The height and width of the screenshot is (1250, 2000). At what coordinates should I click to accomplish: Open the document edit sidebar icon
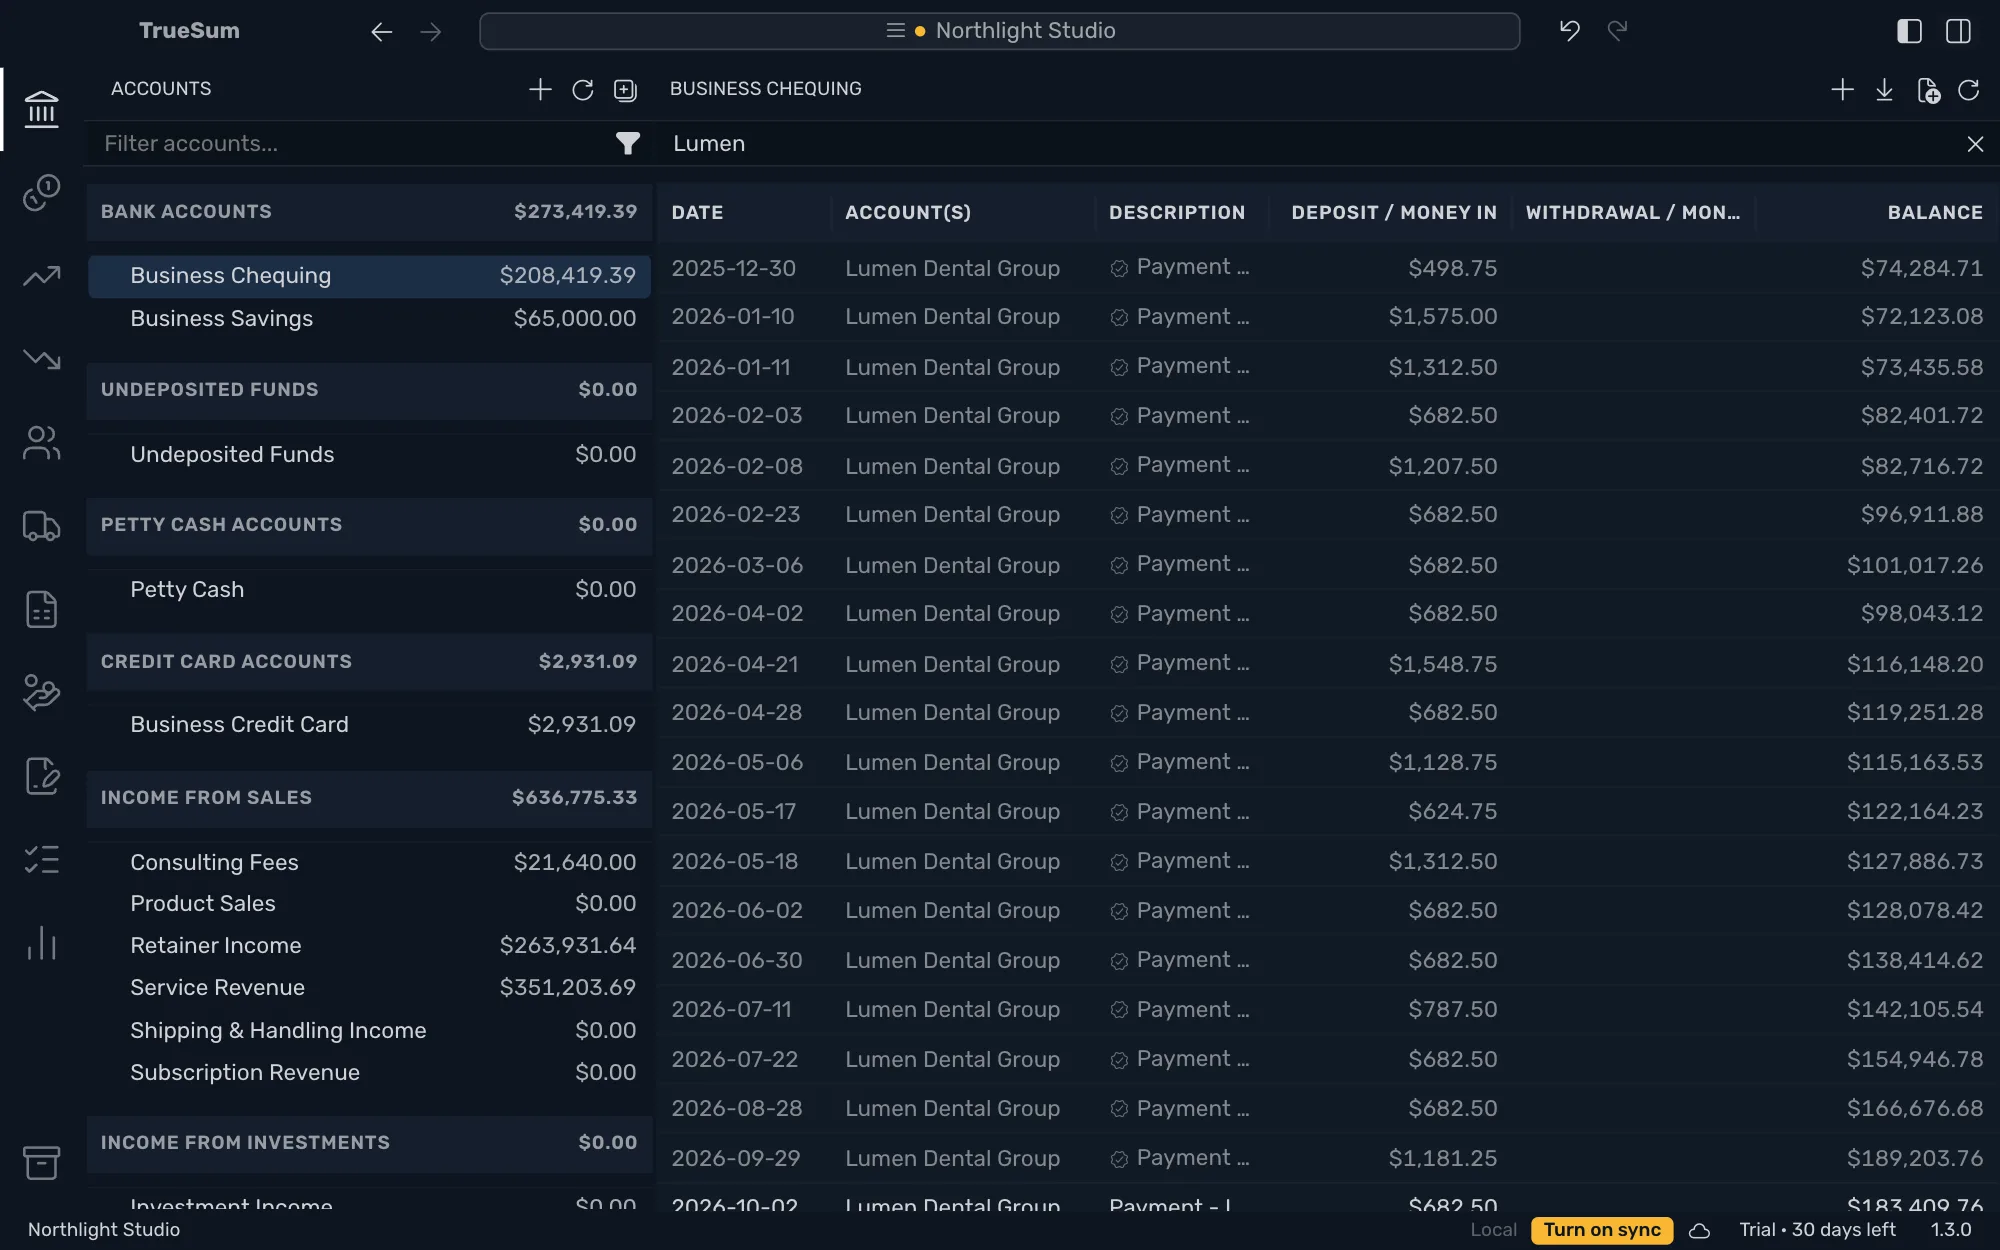pyautogui.click(x=41, y=776)
